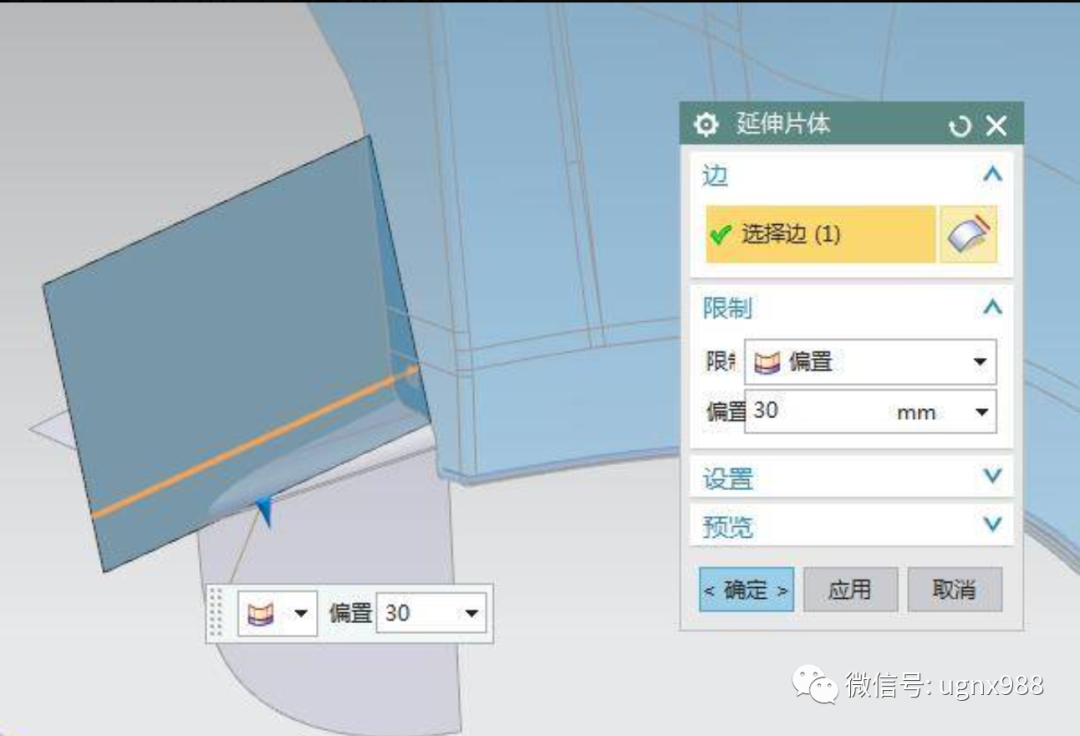
Task: Collapse the 限制 section
Action: [x=992, y=307]
